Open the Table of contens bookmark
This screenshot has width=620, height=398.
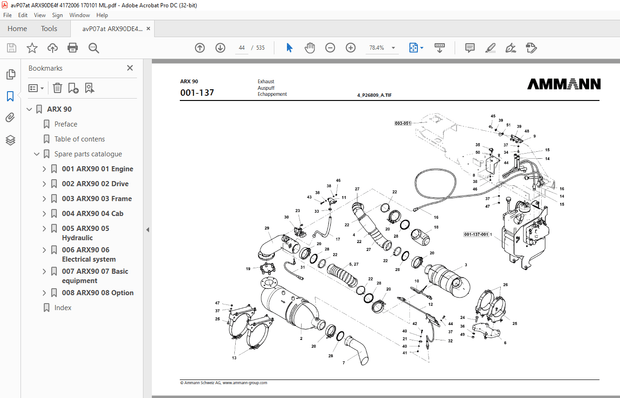[79, 139]
